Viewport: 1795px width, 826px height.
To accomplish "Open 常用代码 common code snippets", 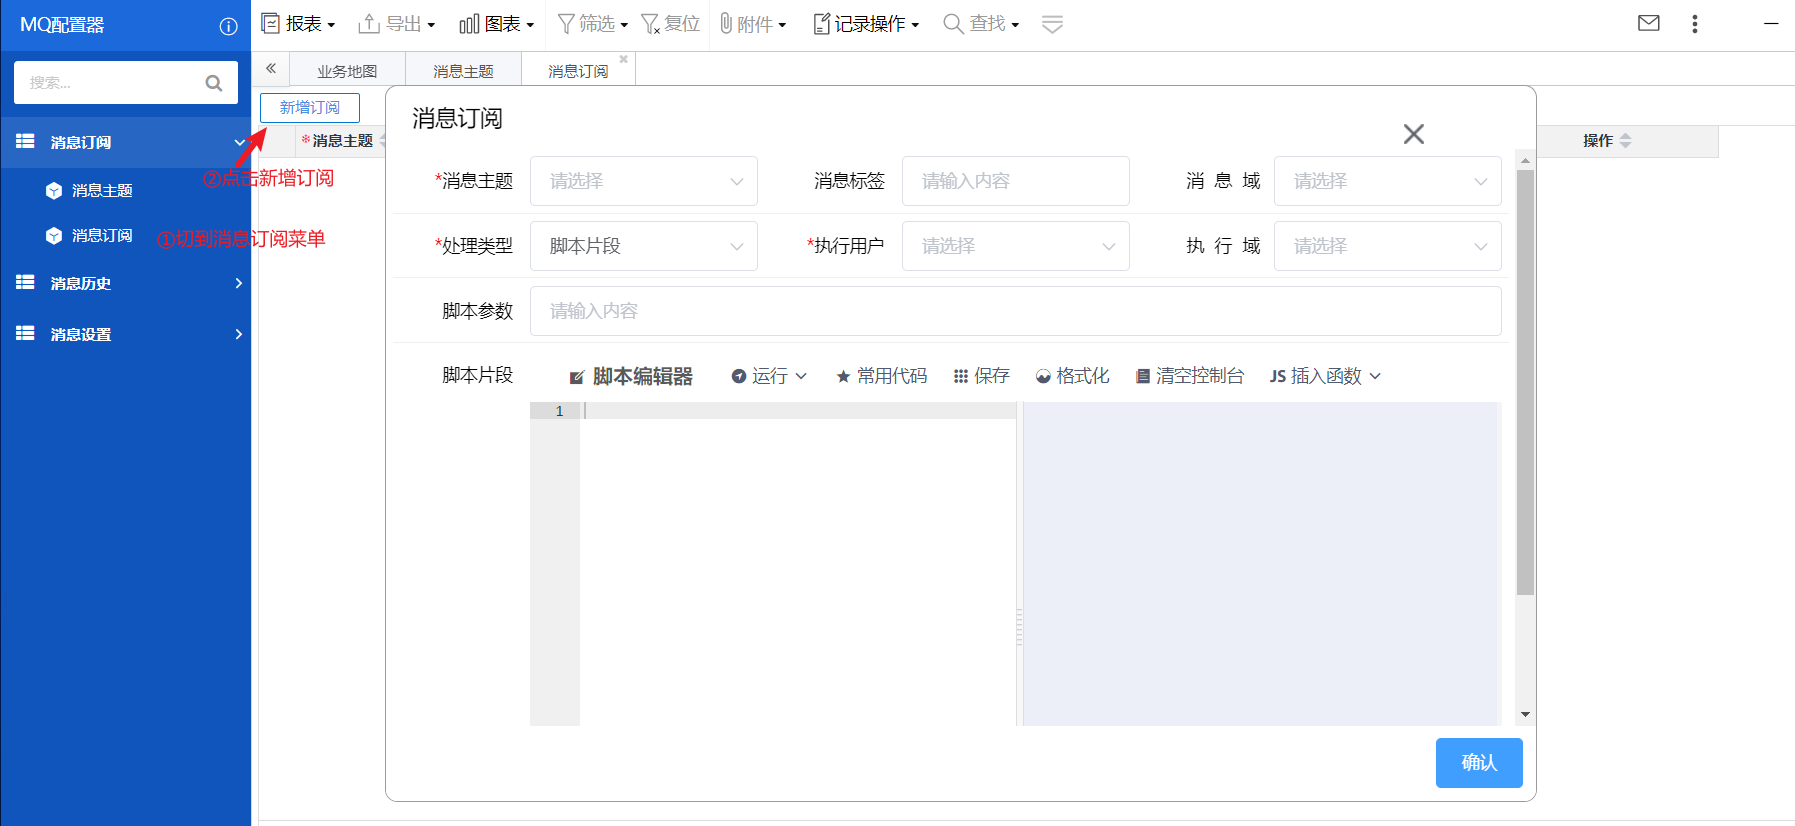I will click(x=882, y=376).
